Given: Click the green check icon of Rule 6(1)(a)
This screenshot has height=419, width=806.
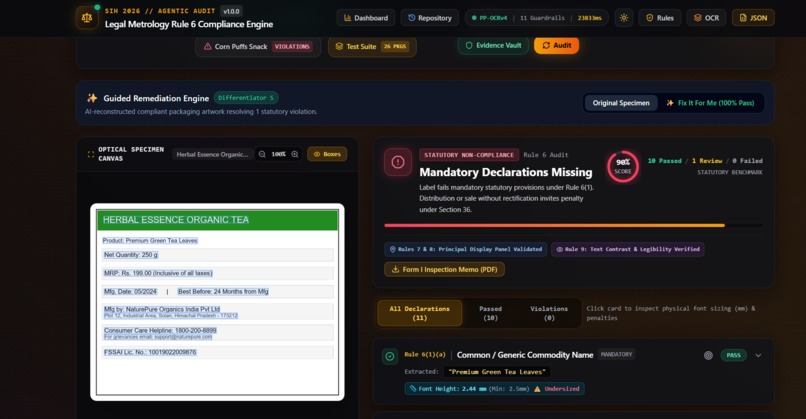Looking at the screenshot, I should (x=390, y=356).
